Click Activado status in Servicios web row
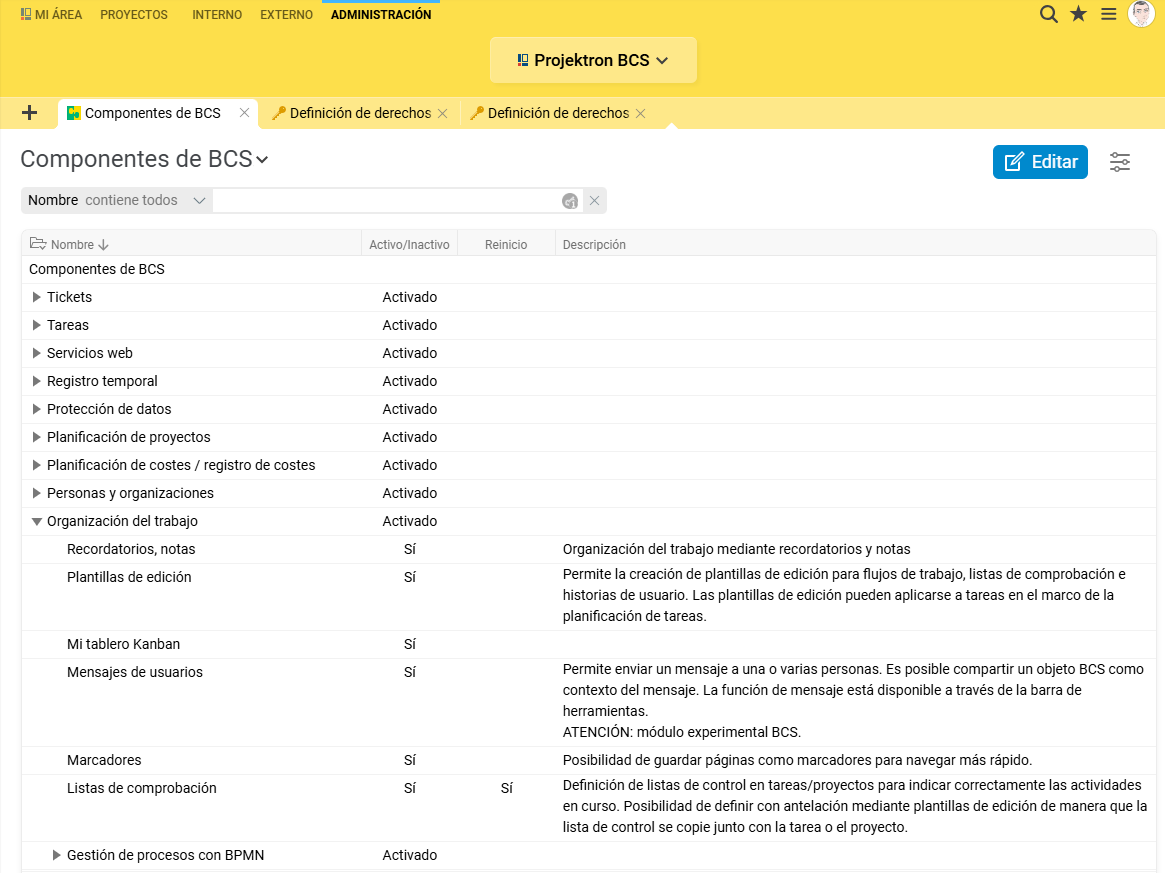Screen dimensions: 1165x873 coord(409,353)
